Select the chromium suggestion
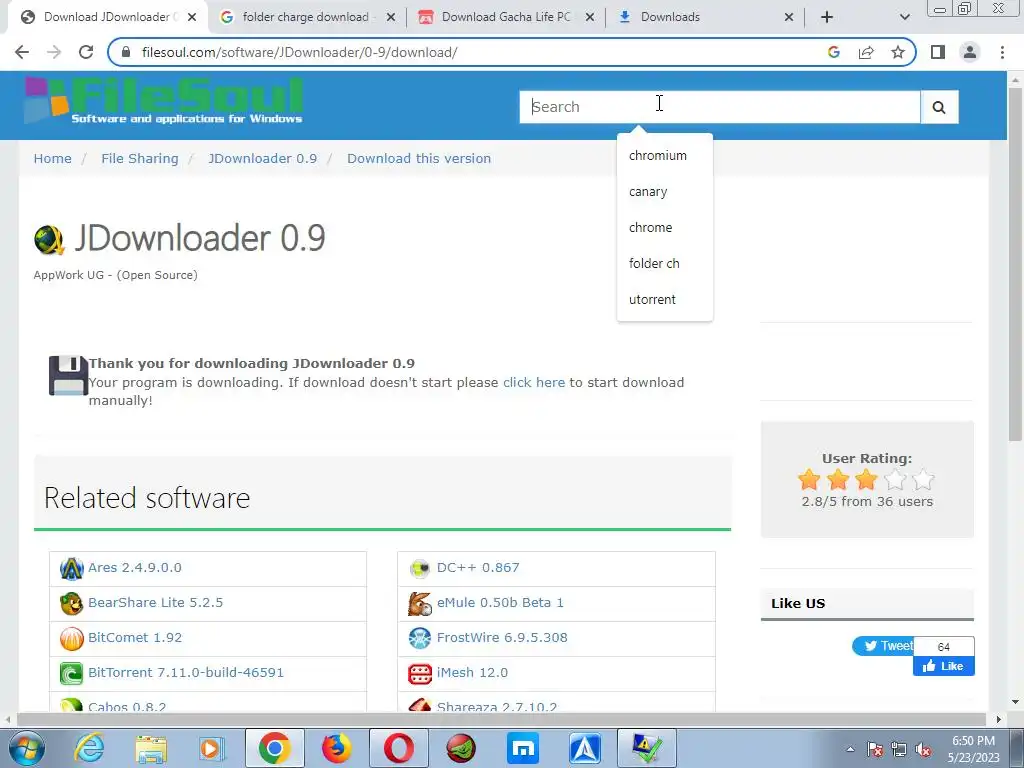1024x768 pixels. point(664,155)
